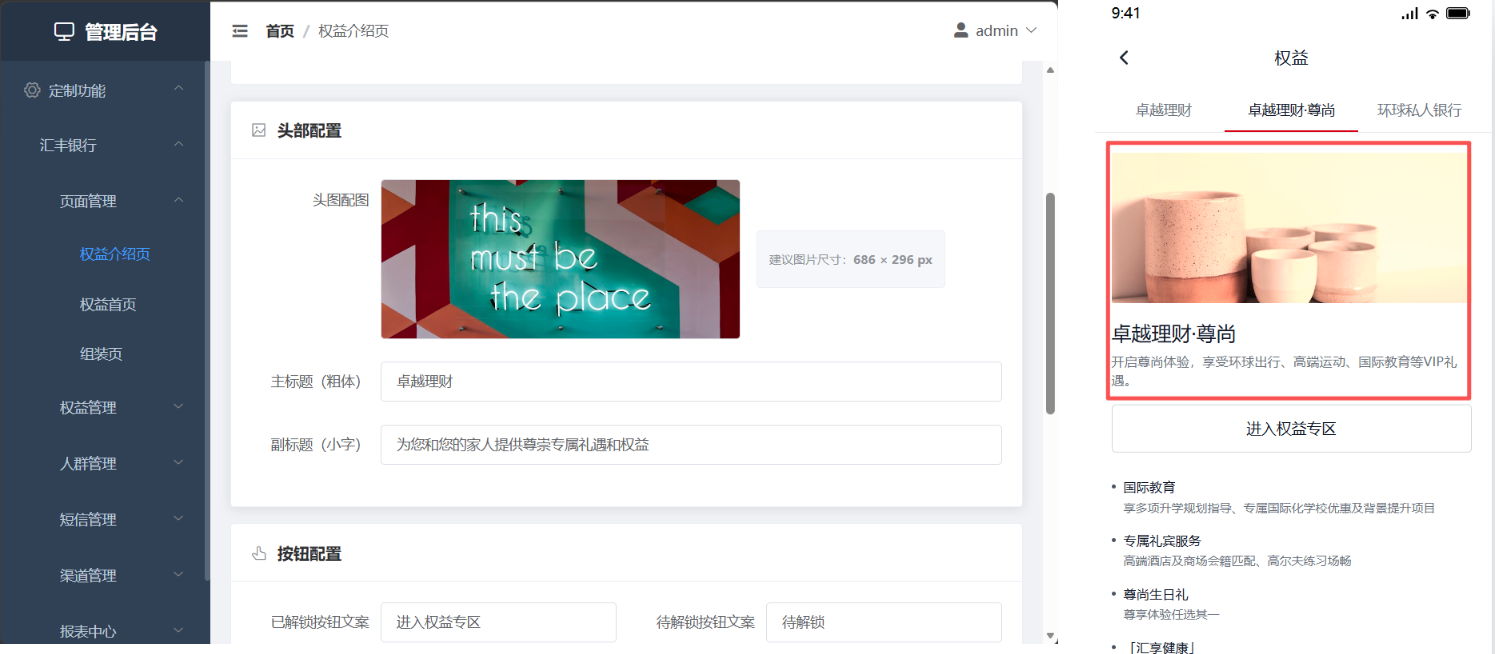Click the admin user avatar icon
Viewport: 1495px width, 654px height.
(961, 30)
